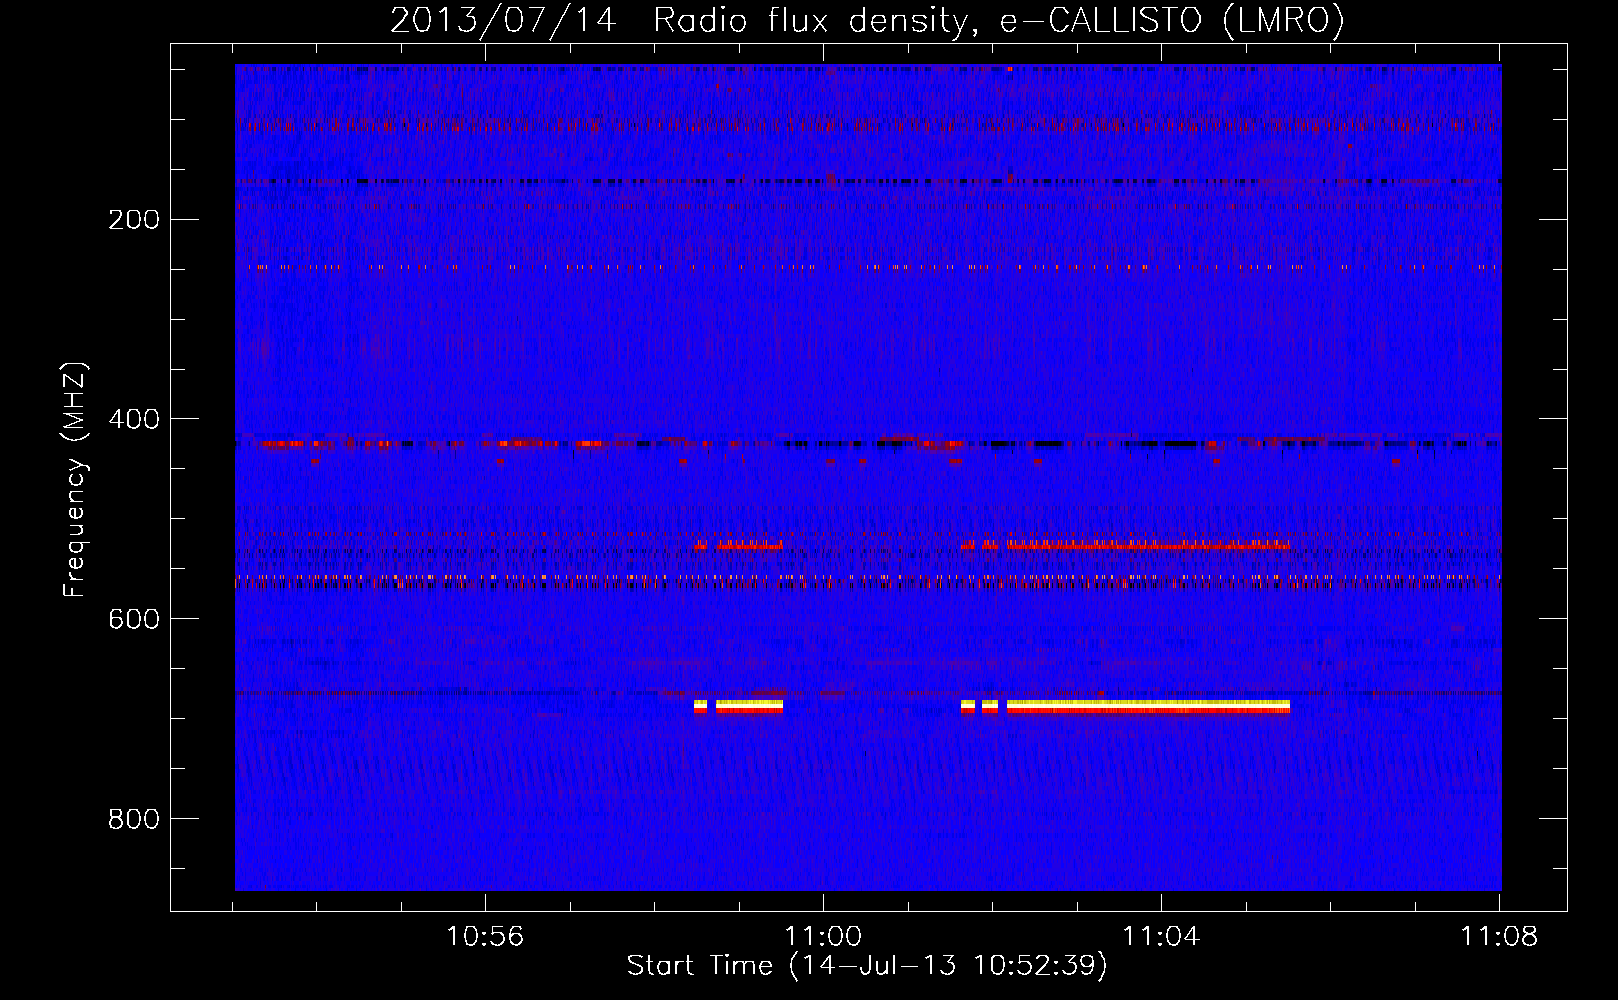Click the 200 frequency tick label
The width and height of the screenshot is (1618, 1000).
(x=134, y=219)
